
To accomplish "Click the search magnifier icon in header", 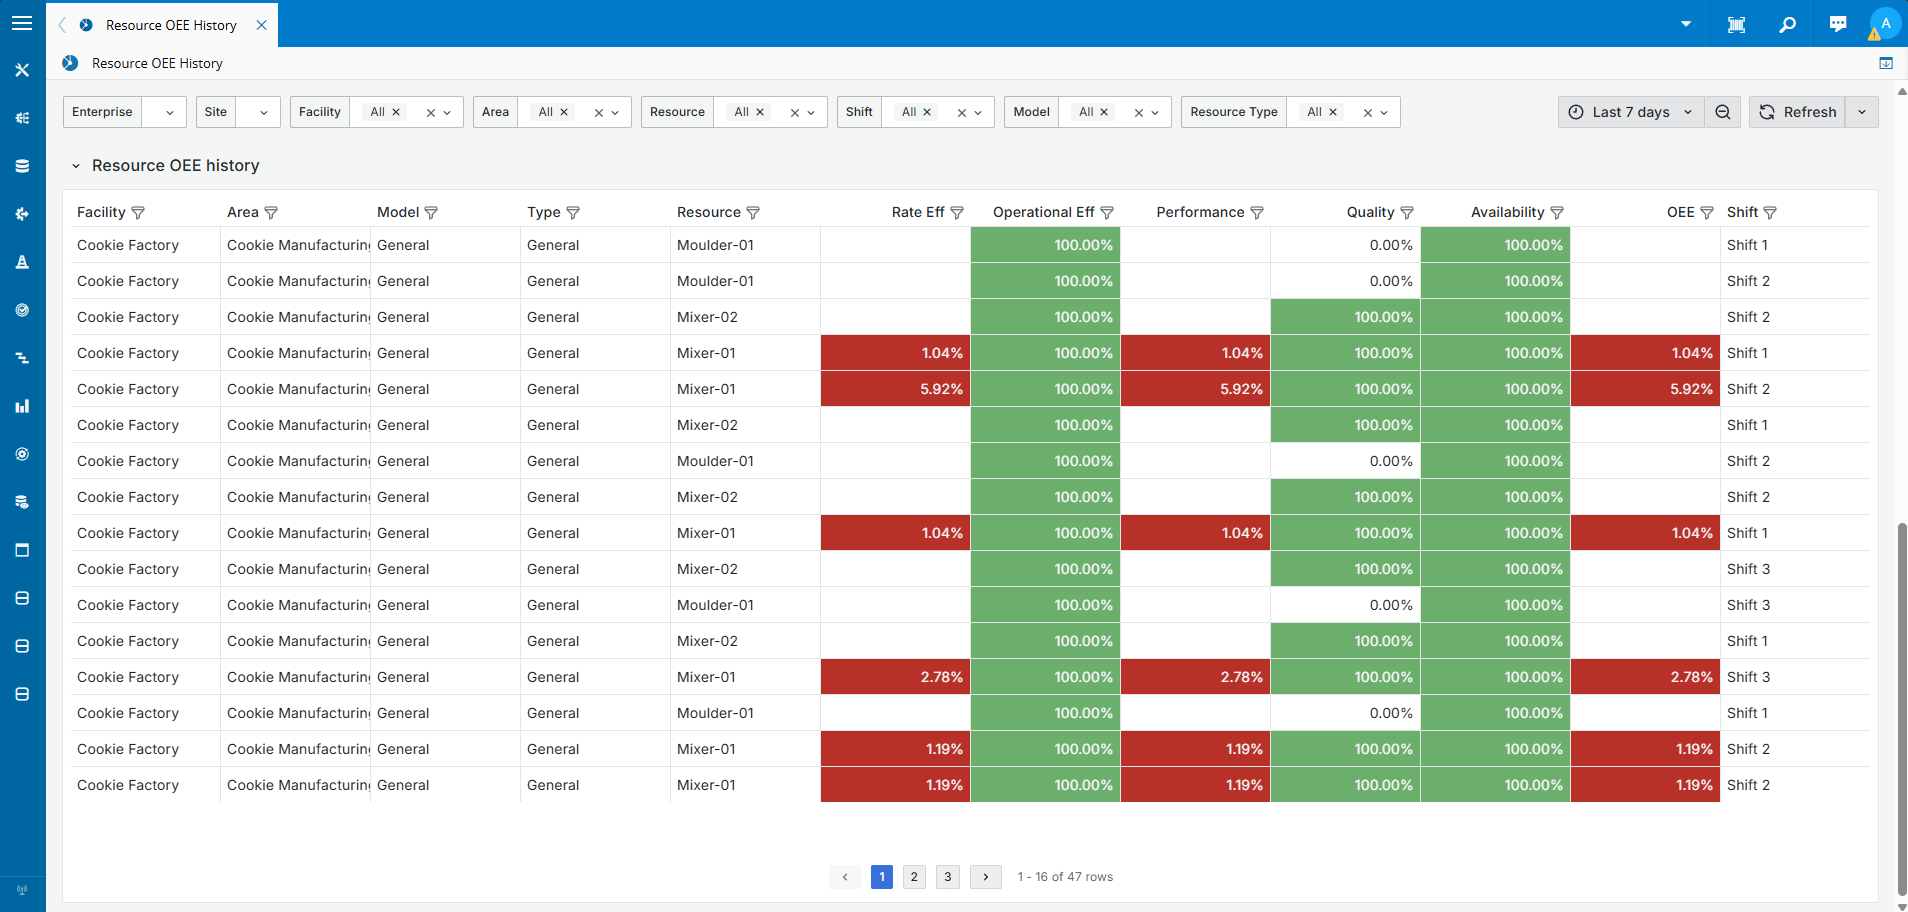I will (1787, 25).
